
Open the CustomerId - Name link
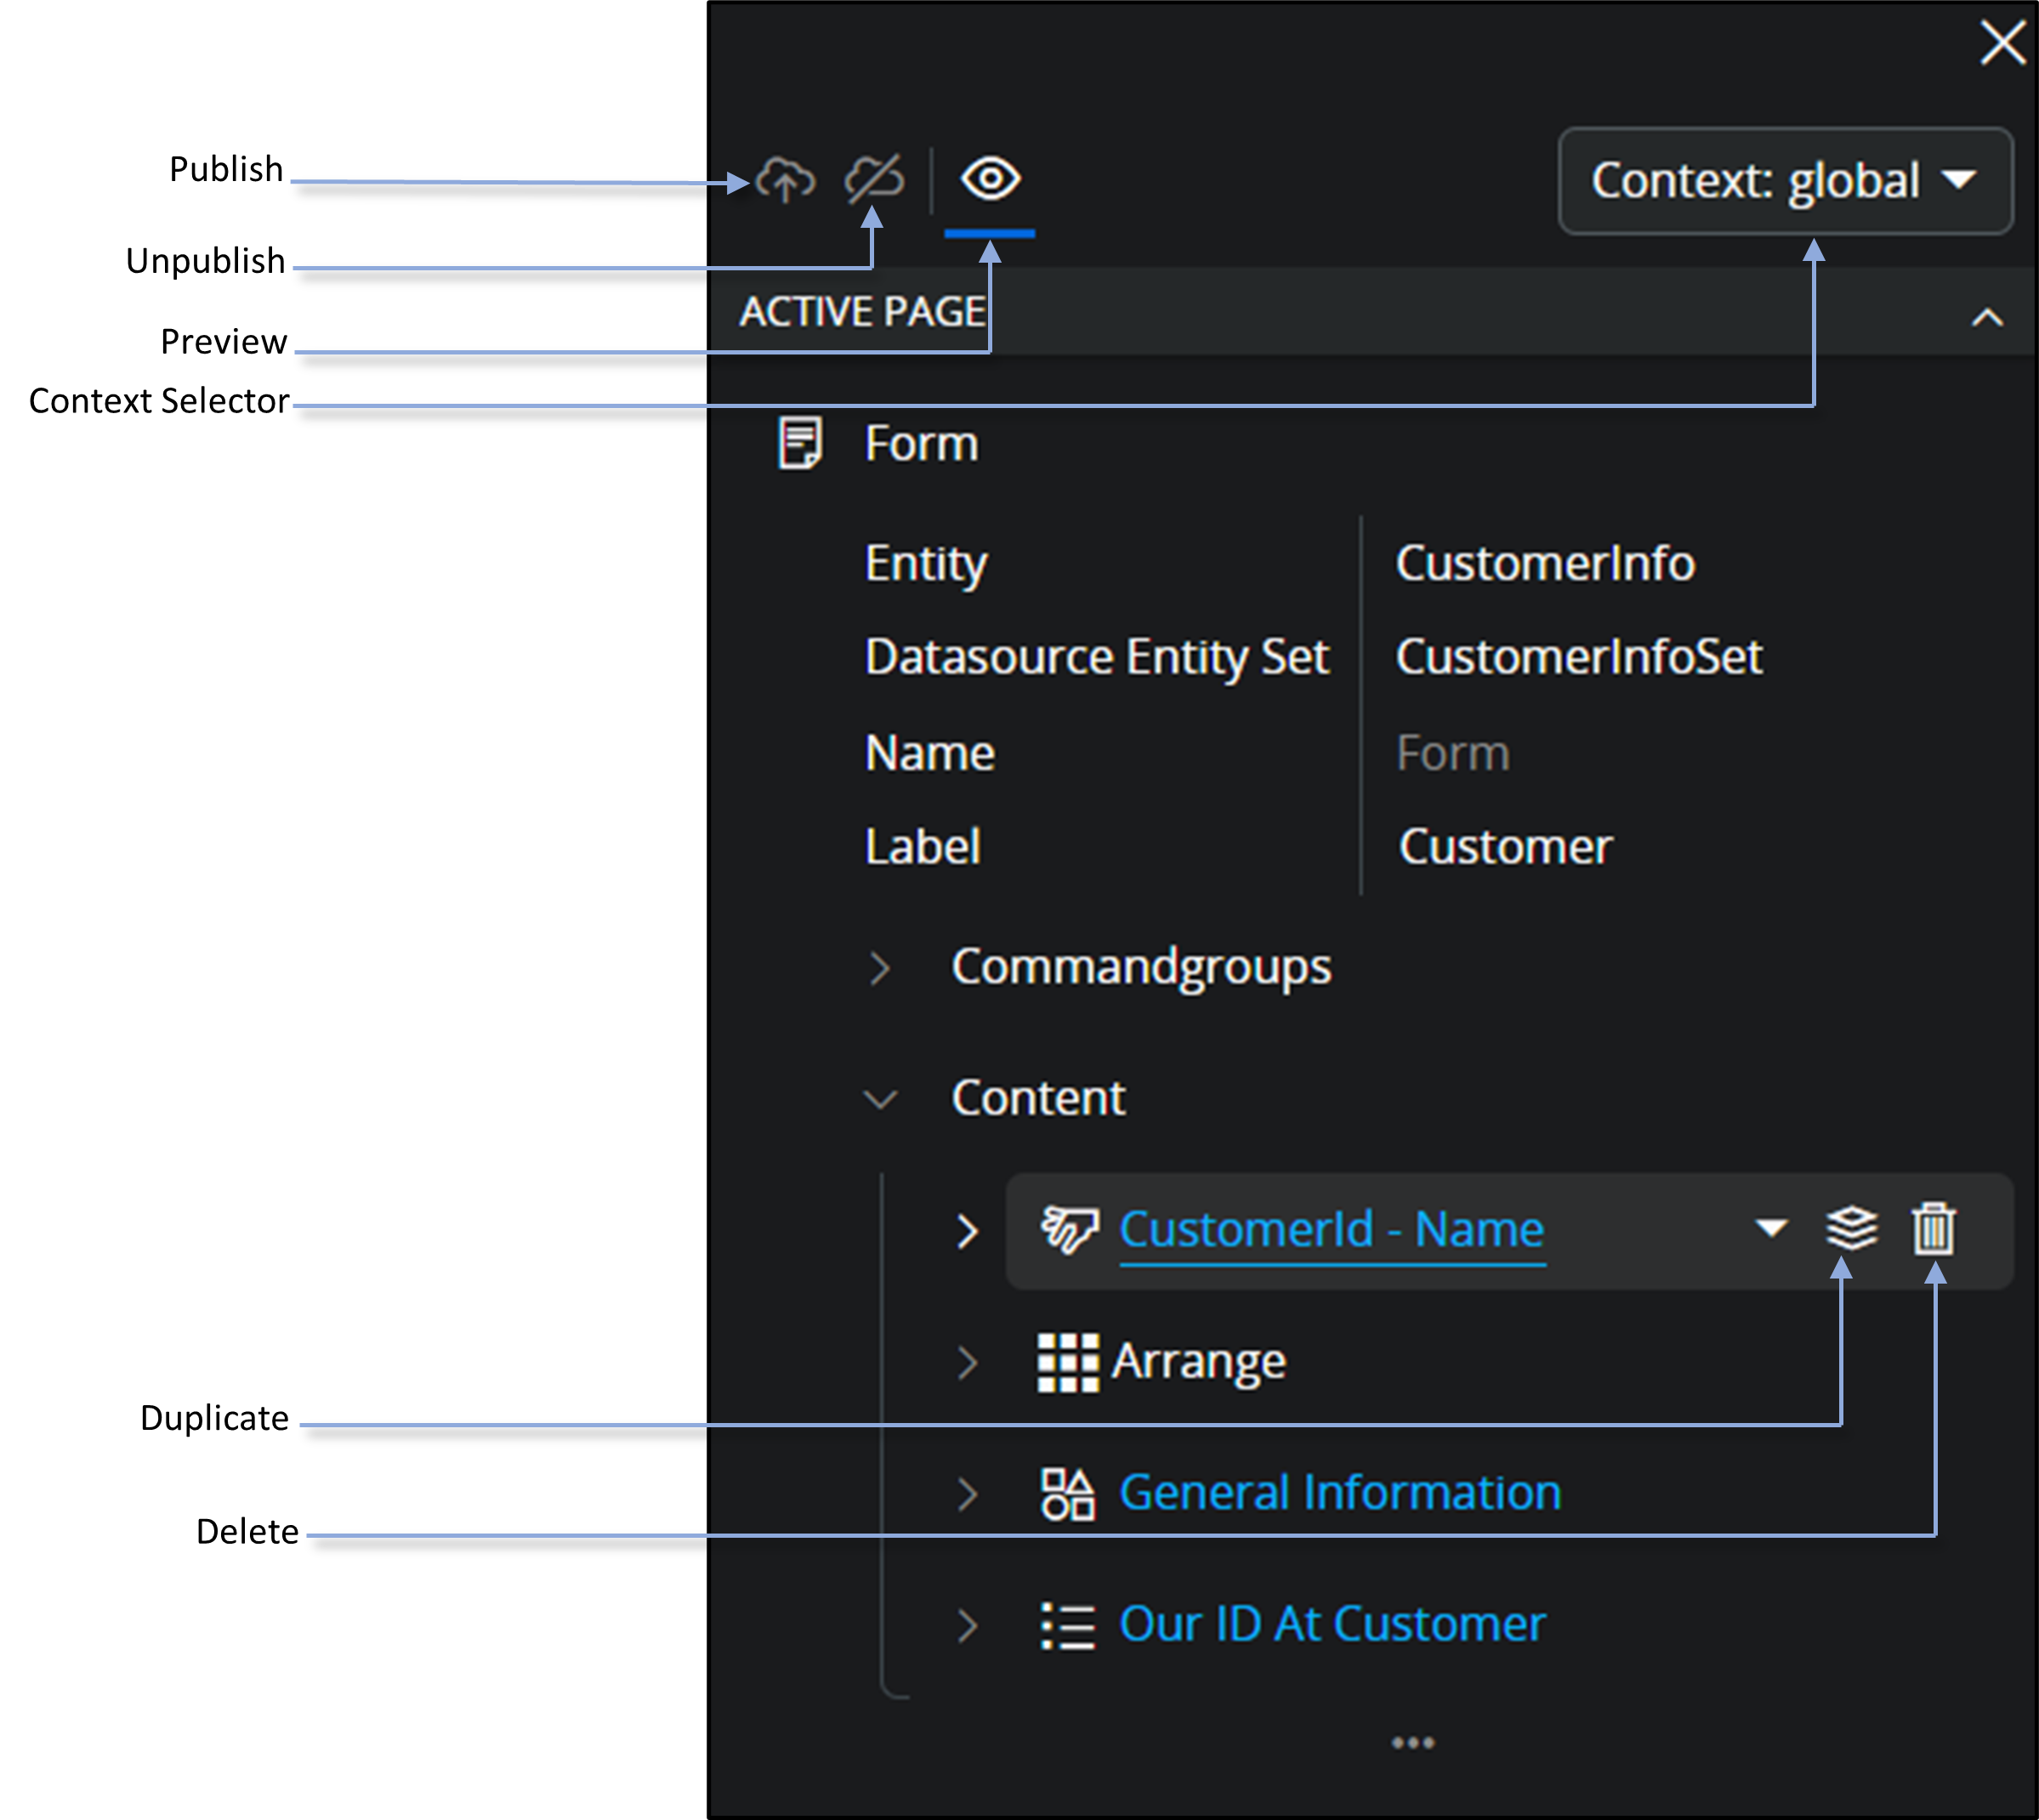pos(1331,1229)
